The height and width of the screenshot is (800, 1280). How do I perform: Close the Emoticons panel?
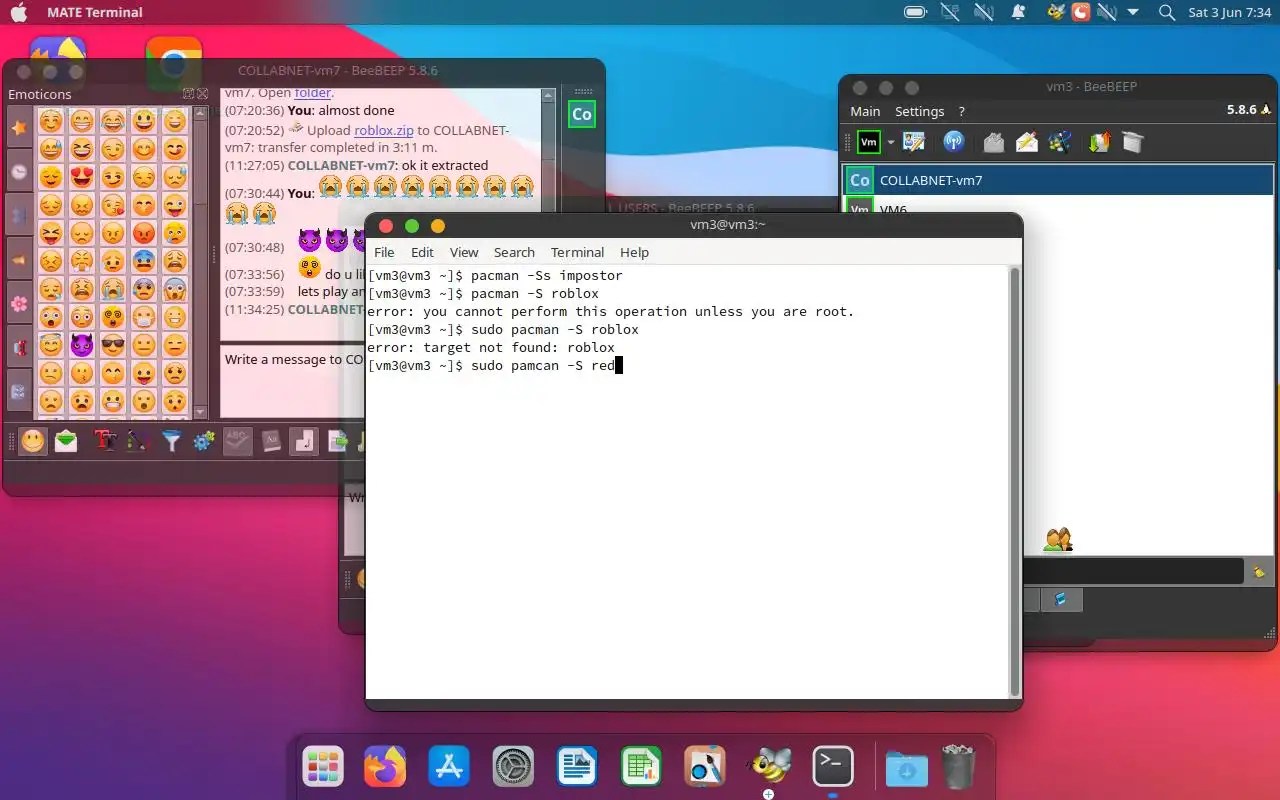pos(201,94)
